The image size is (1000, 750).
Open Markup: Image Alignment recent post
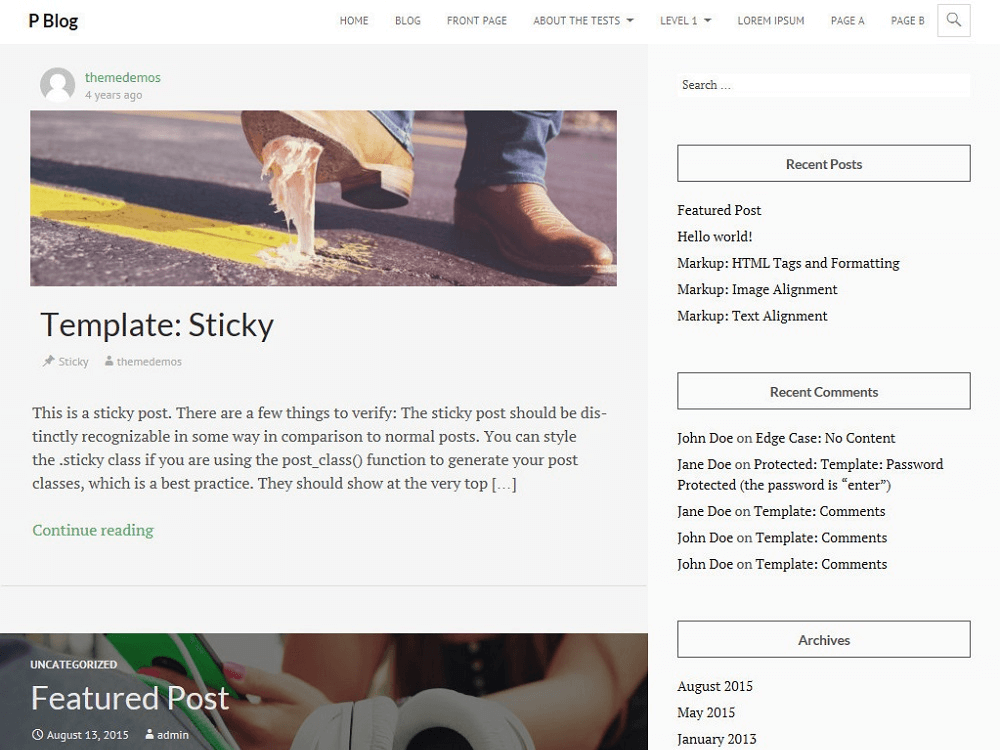[757, 290]
